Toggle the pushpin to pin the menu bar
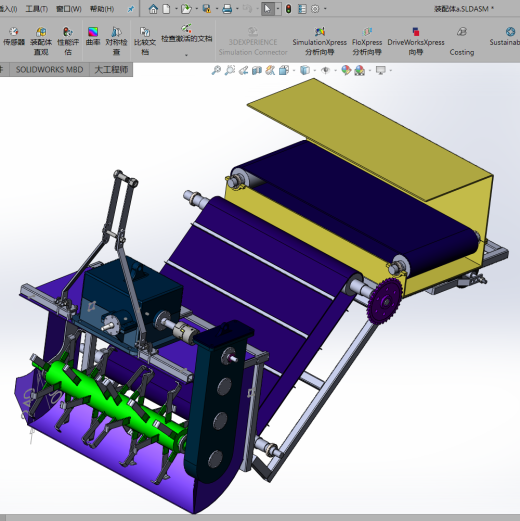520x521 pixels. pos(131,9)
